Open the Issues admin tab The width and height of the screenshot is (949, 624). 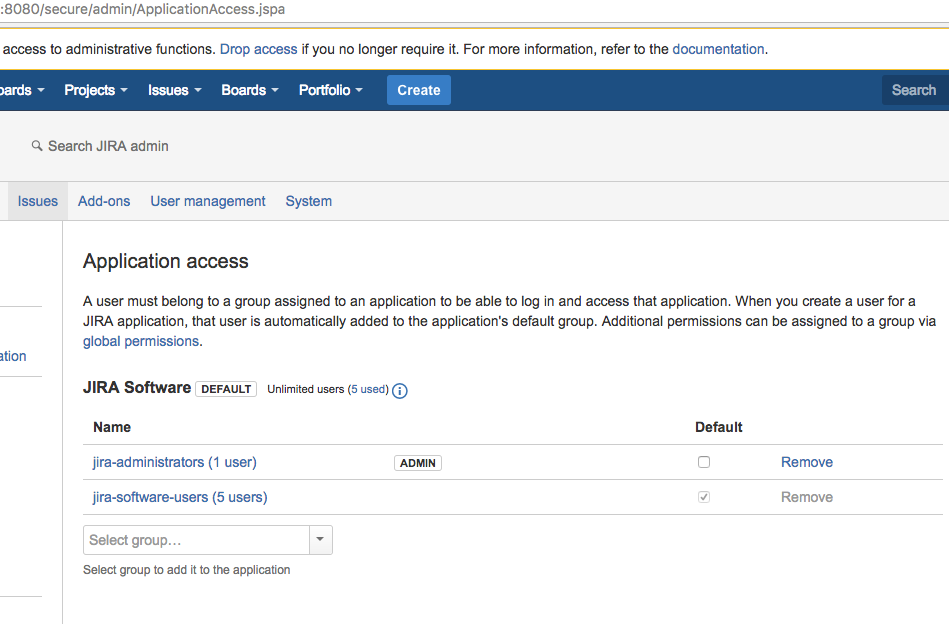pyautogui.click(x=38, y=201)
